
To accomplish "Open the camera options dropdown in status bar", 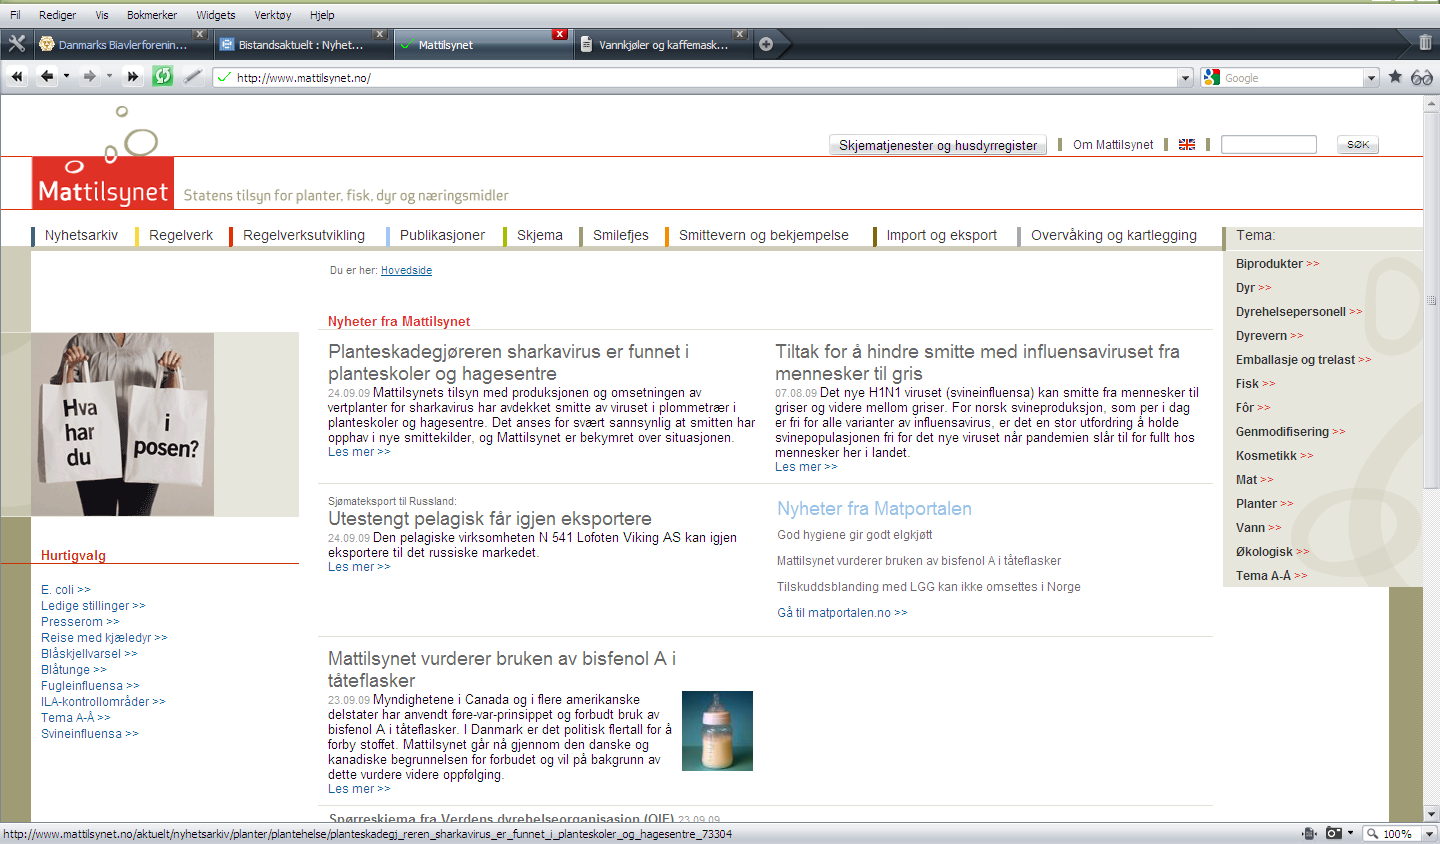I will [1351, 833].
